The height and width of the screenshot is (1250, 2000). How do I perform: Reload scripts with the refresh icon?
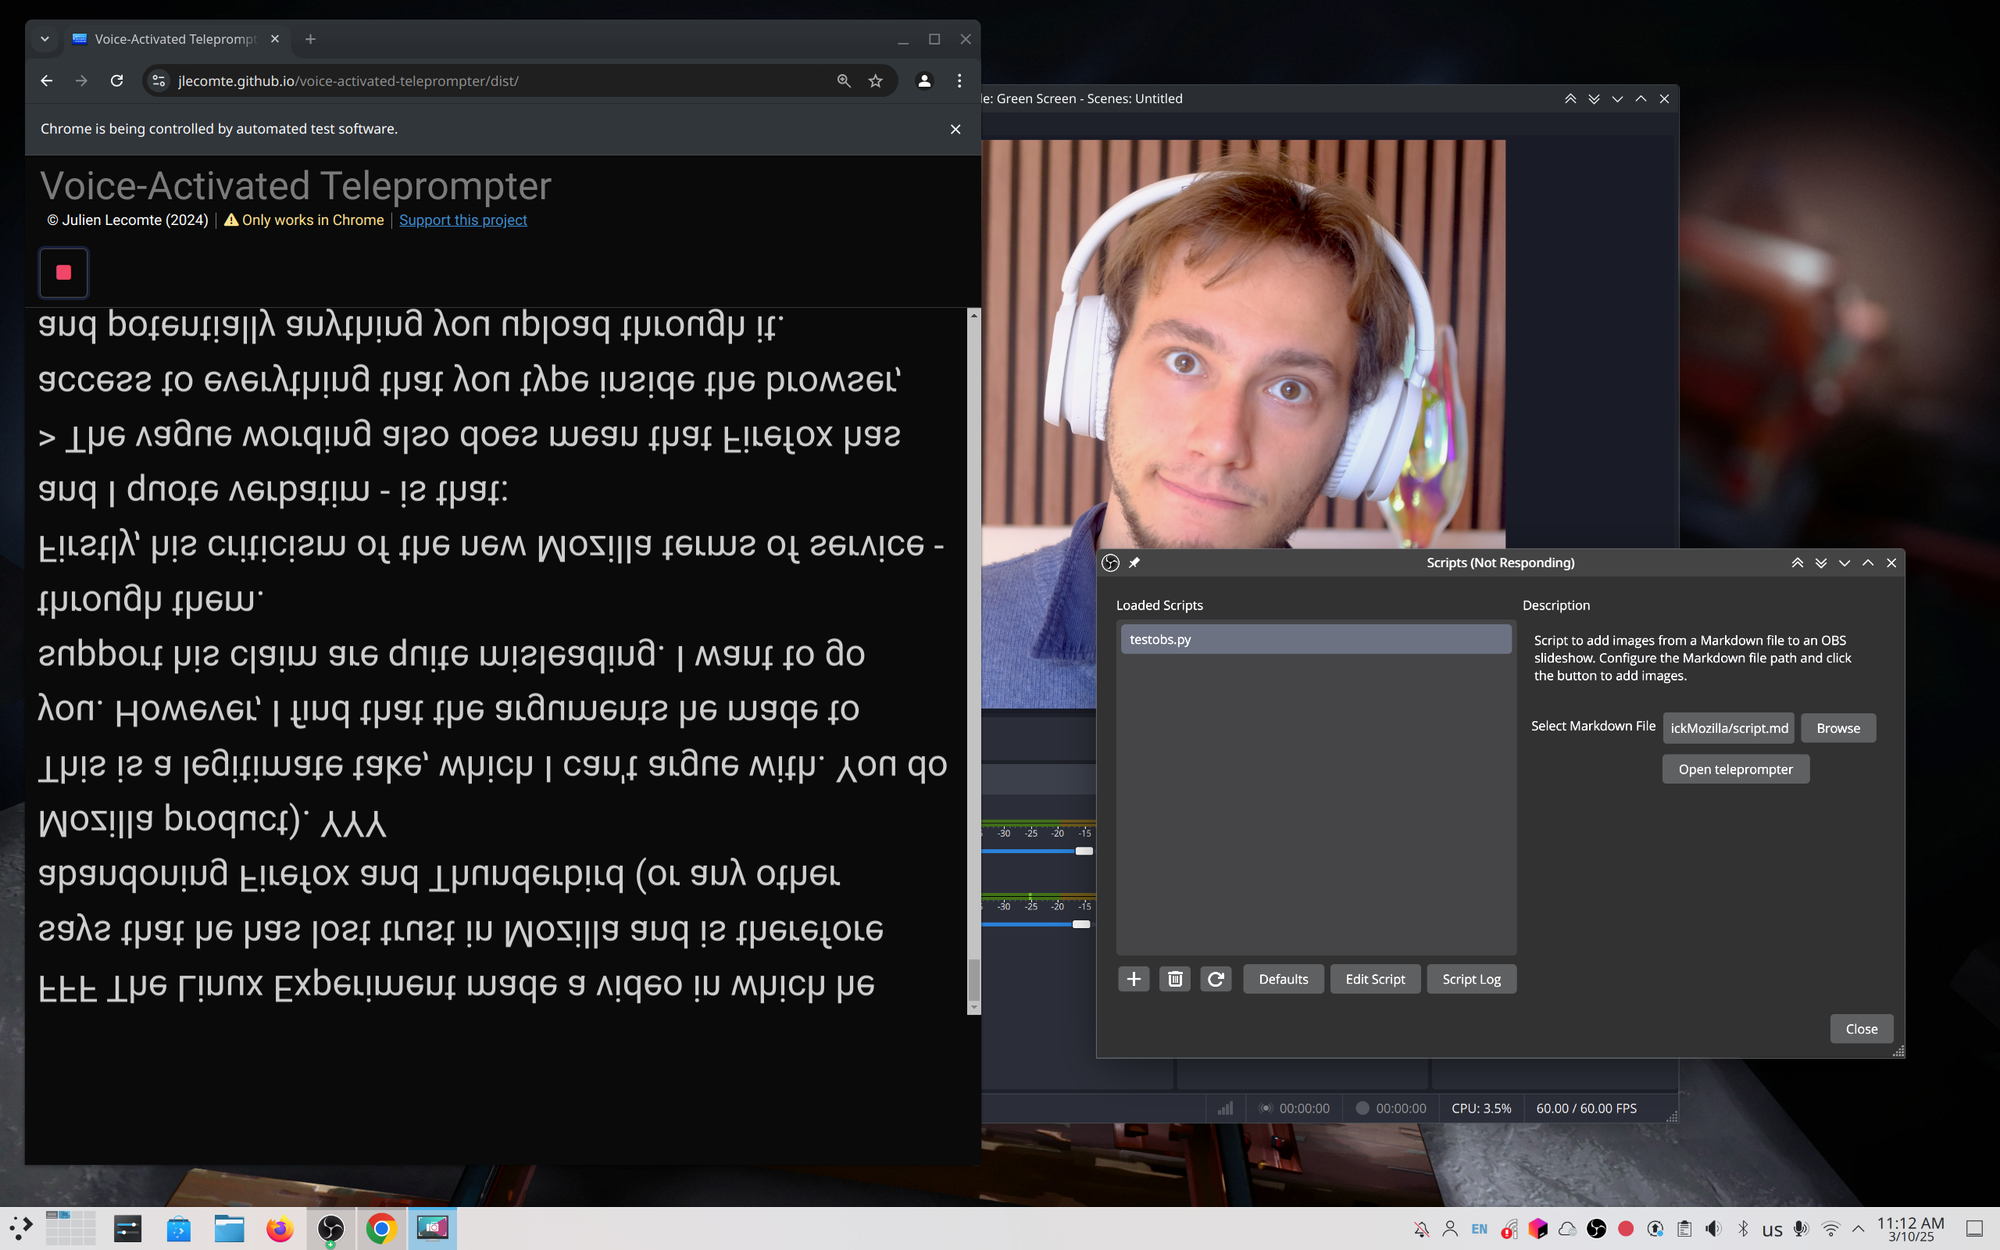point(1216,979)
